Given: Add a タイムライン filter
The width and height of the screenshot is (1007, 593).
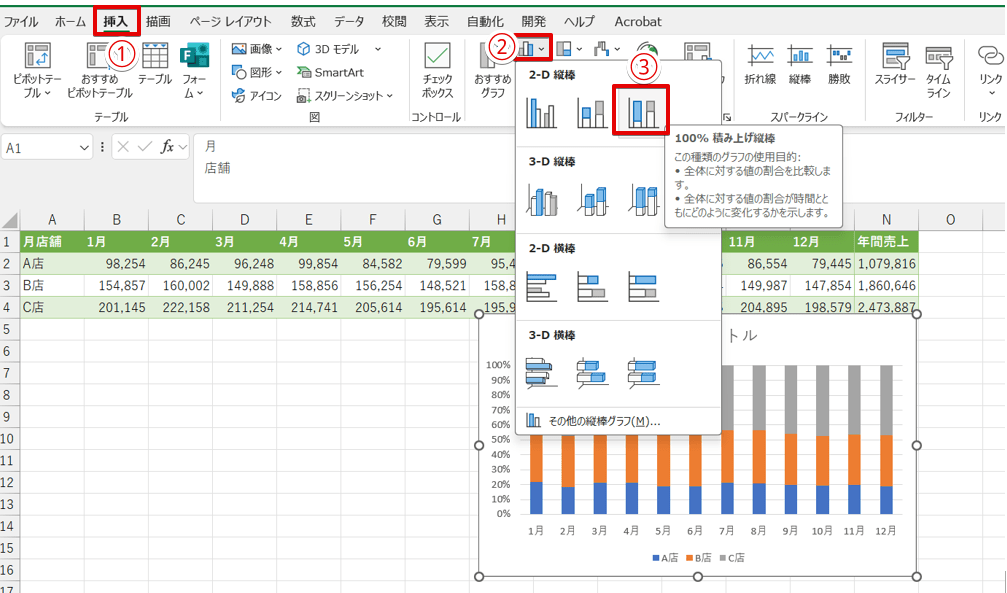Looking at the screenshot, I should coord(938,71).
